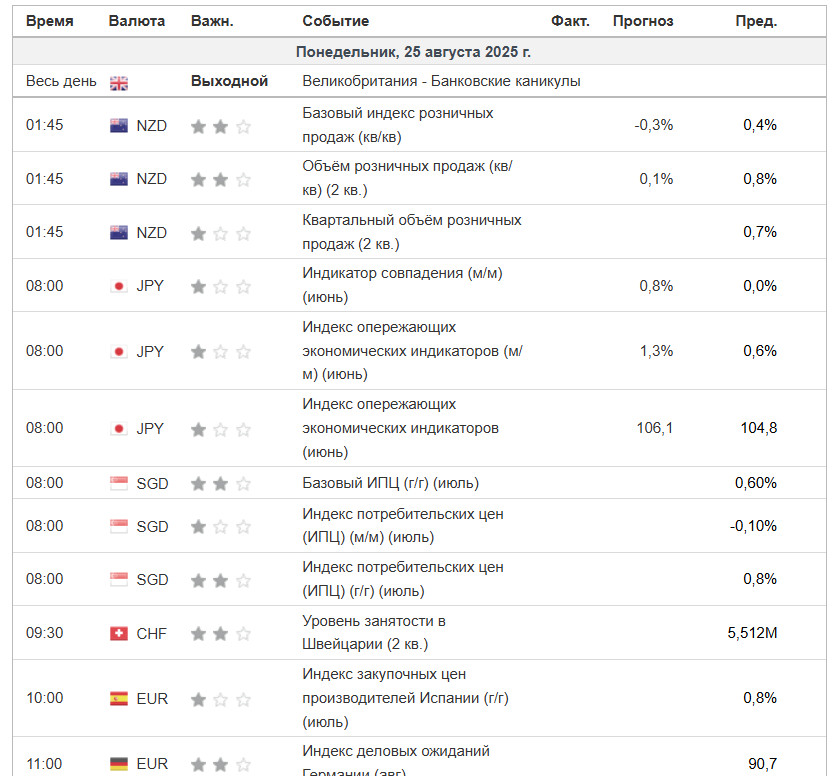834x776 pixels.
Task: Click New Zealand flag beside Квартальный объём розничных продаж
Action: click(119, 232)
